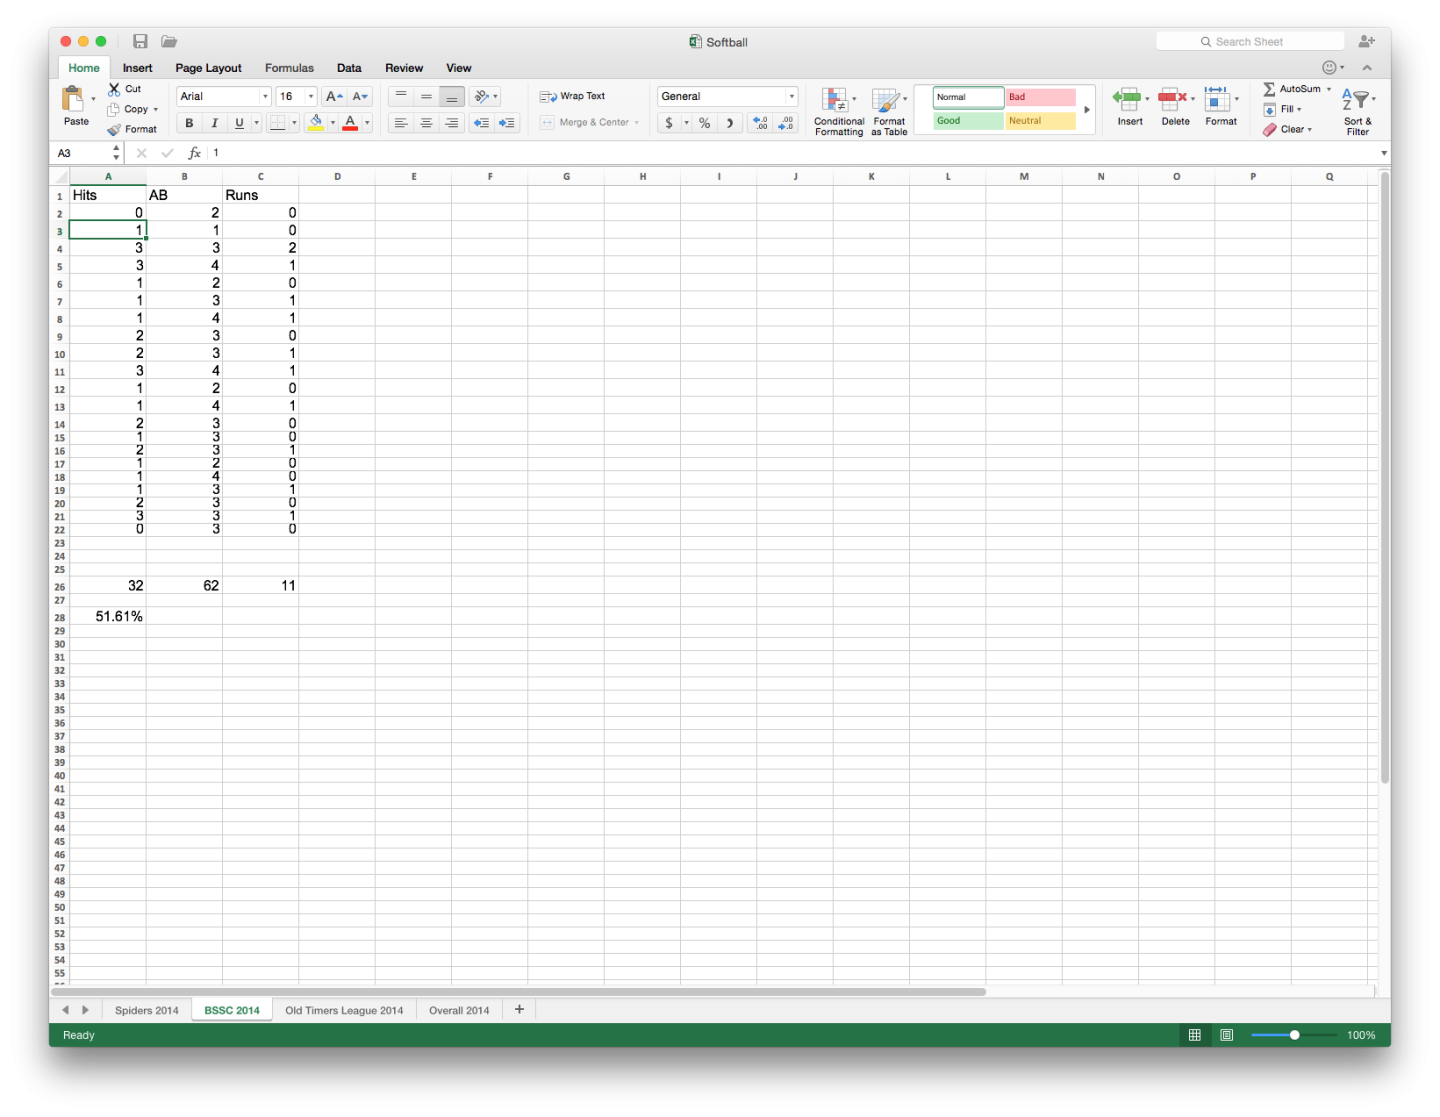Select the Italic formatting icon
The image size is (1440, 1117).
[214, 122]
